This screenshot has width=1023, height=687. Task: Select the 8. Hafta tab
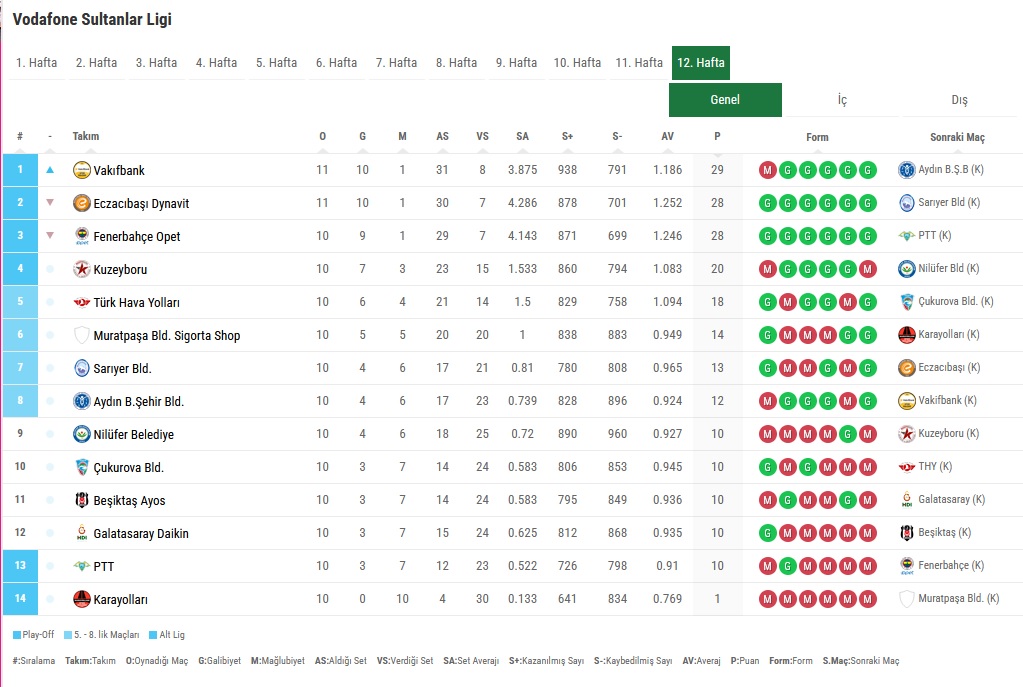tap(457, 63)
